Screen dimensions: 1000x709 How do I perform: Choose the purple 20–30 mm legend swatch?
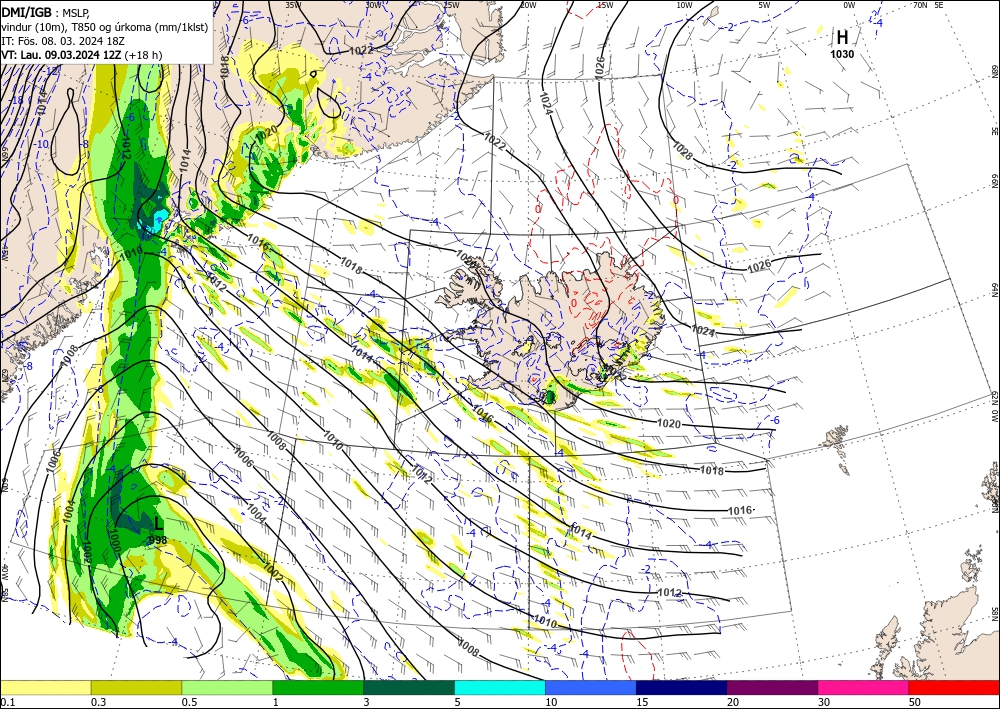coord(772,687)
